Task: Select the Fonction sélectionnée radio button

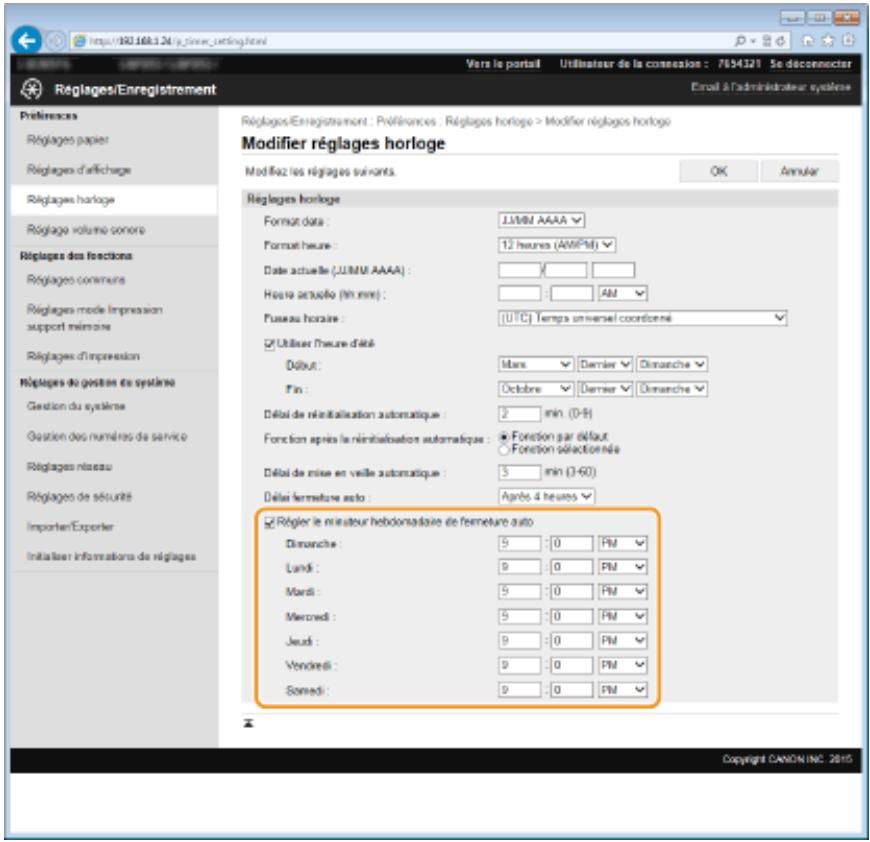Action: coord(504,450)
